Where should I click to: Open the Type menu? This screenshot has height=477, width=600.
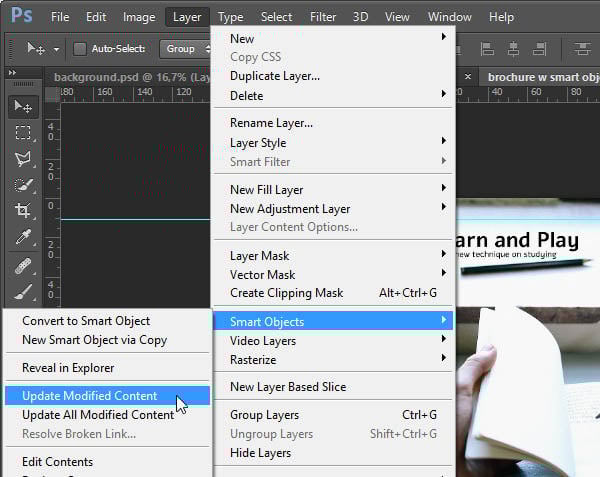231,17
